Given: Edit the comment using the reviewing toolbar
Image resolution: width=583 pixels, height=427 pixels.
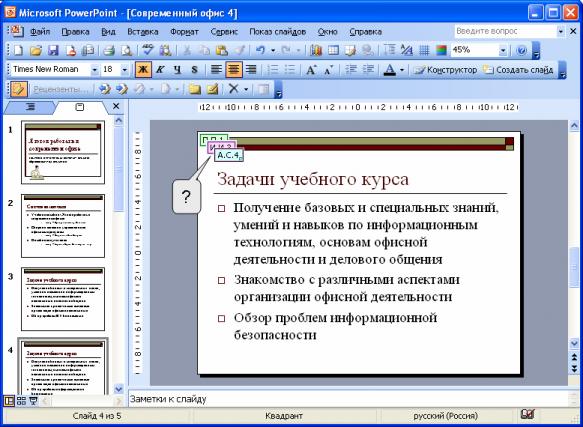Looking at the screenshot, I should coord(212,89).
